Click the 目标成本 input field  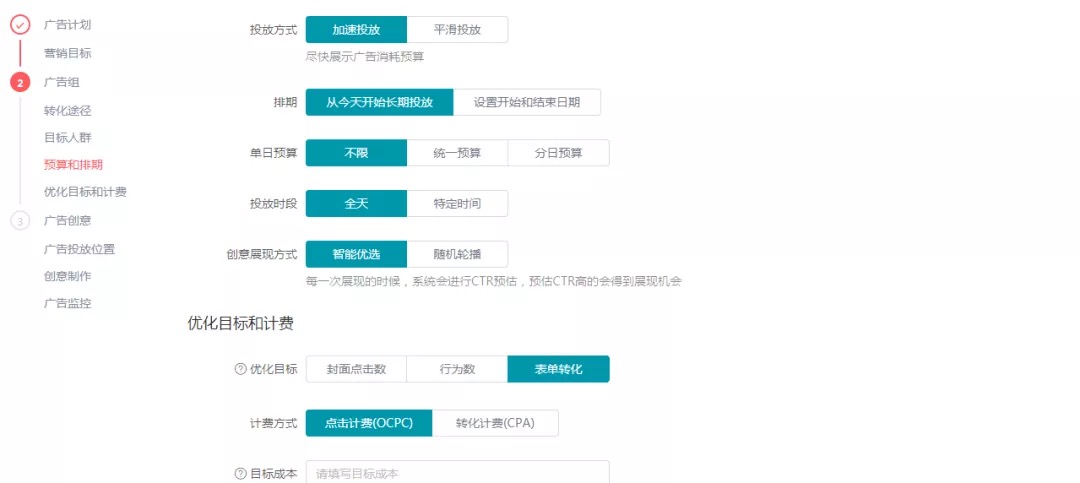(x=457, y=473)
